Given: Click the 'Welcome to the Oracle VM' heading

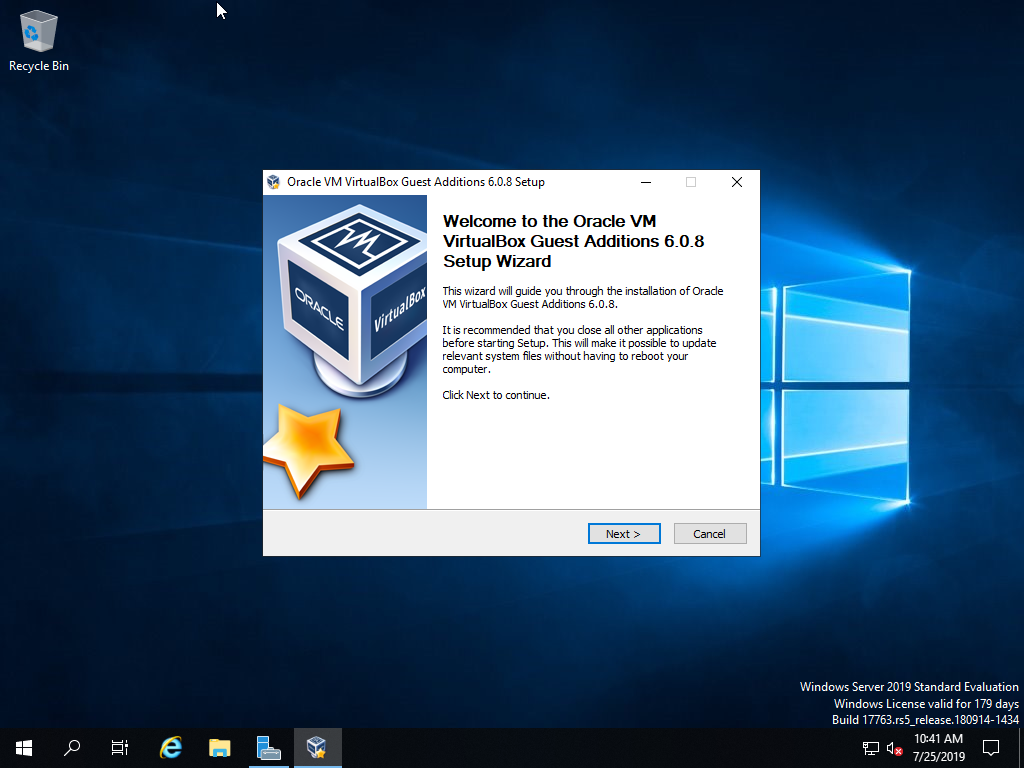Looking at the screenshot, I should click(x=573, y=241).
